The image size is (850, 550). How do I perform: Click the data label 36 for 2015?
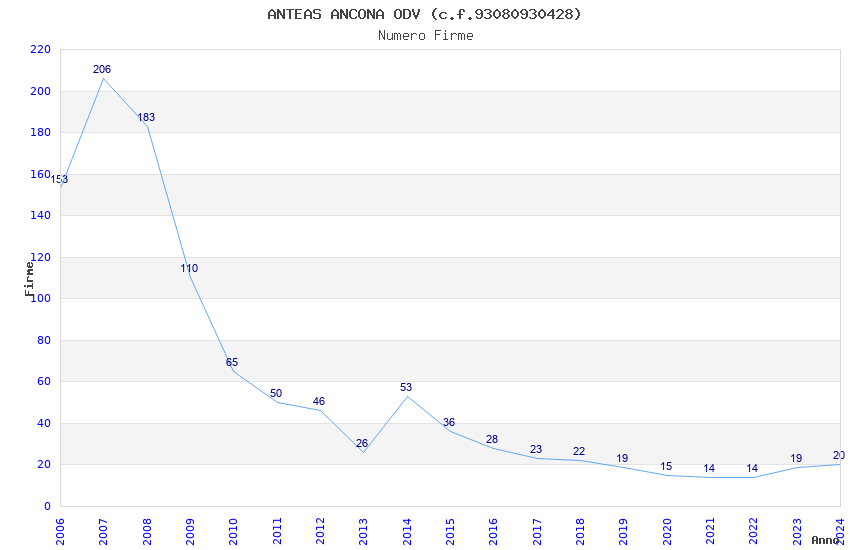[x=449, y=423]
